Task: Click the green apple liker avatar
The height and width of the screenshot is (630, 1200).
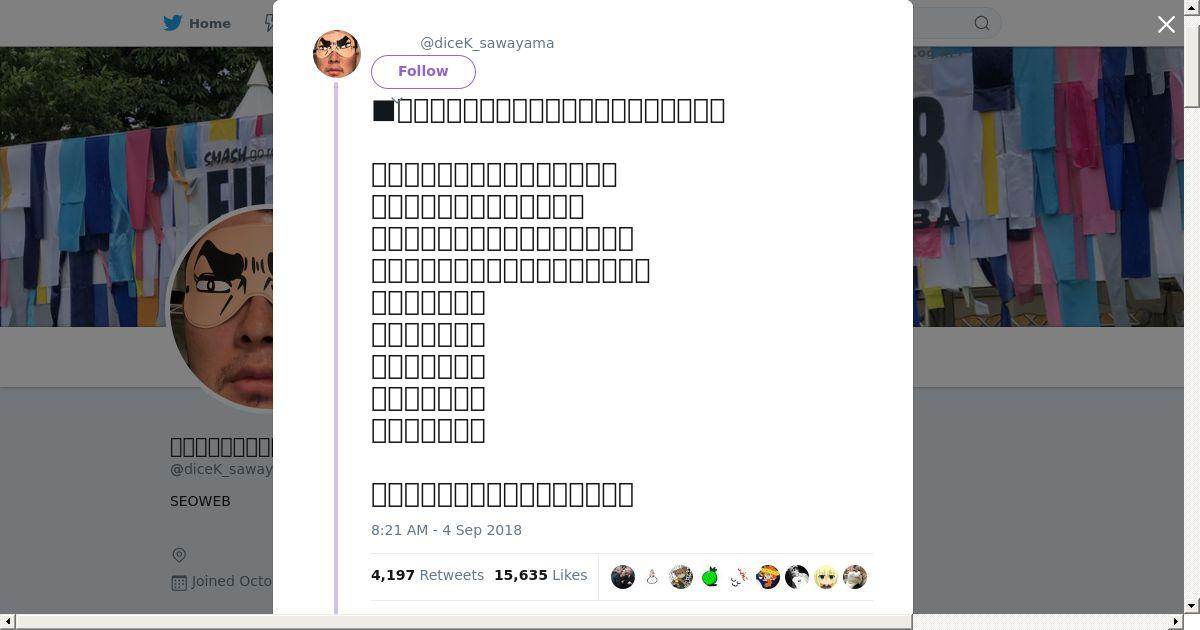Action: tap(710, 577)
